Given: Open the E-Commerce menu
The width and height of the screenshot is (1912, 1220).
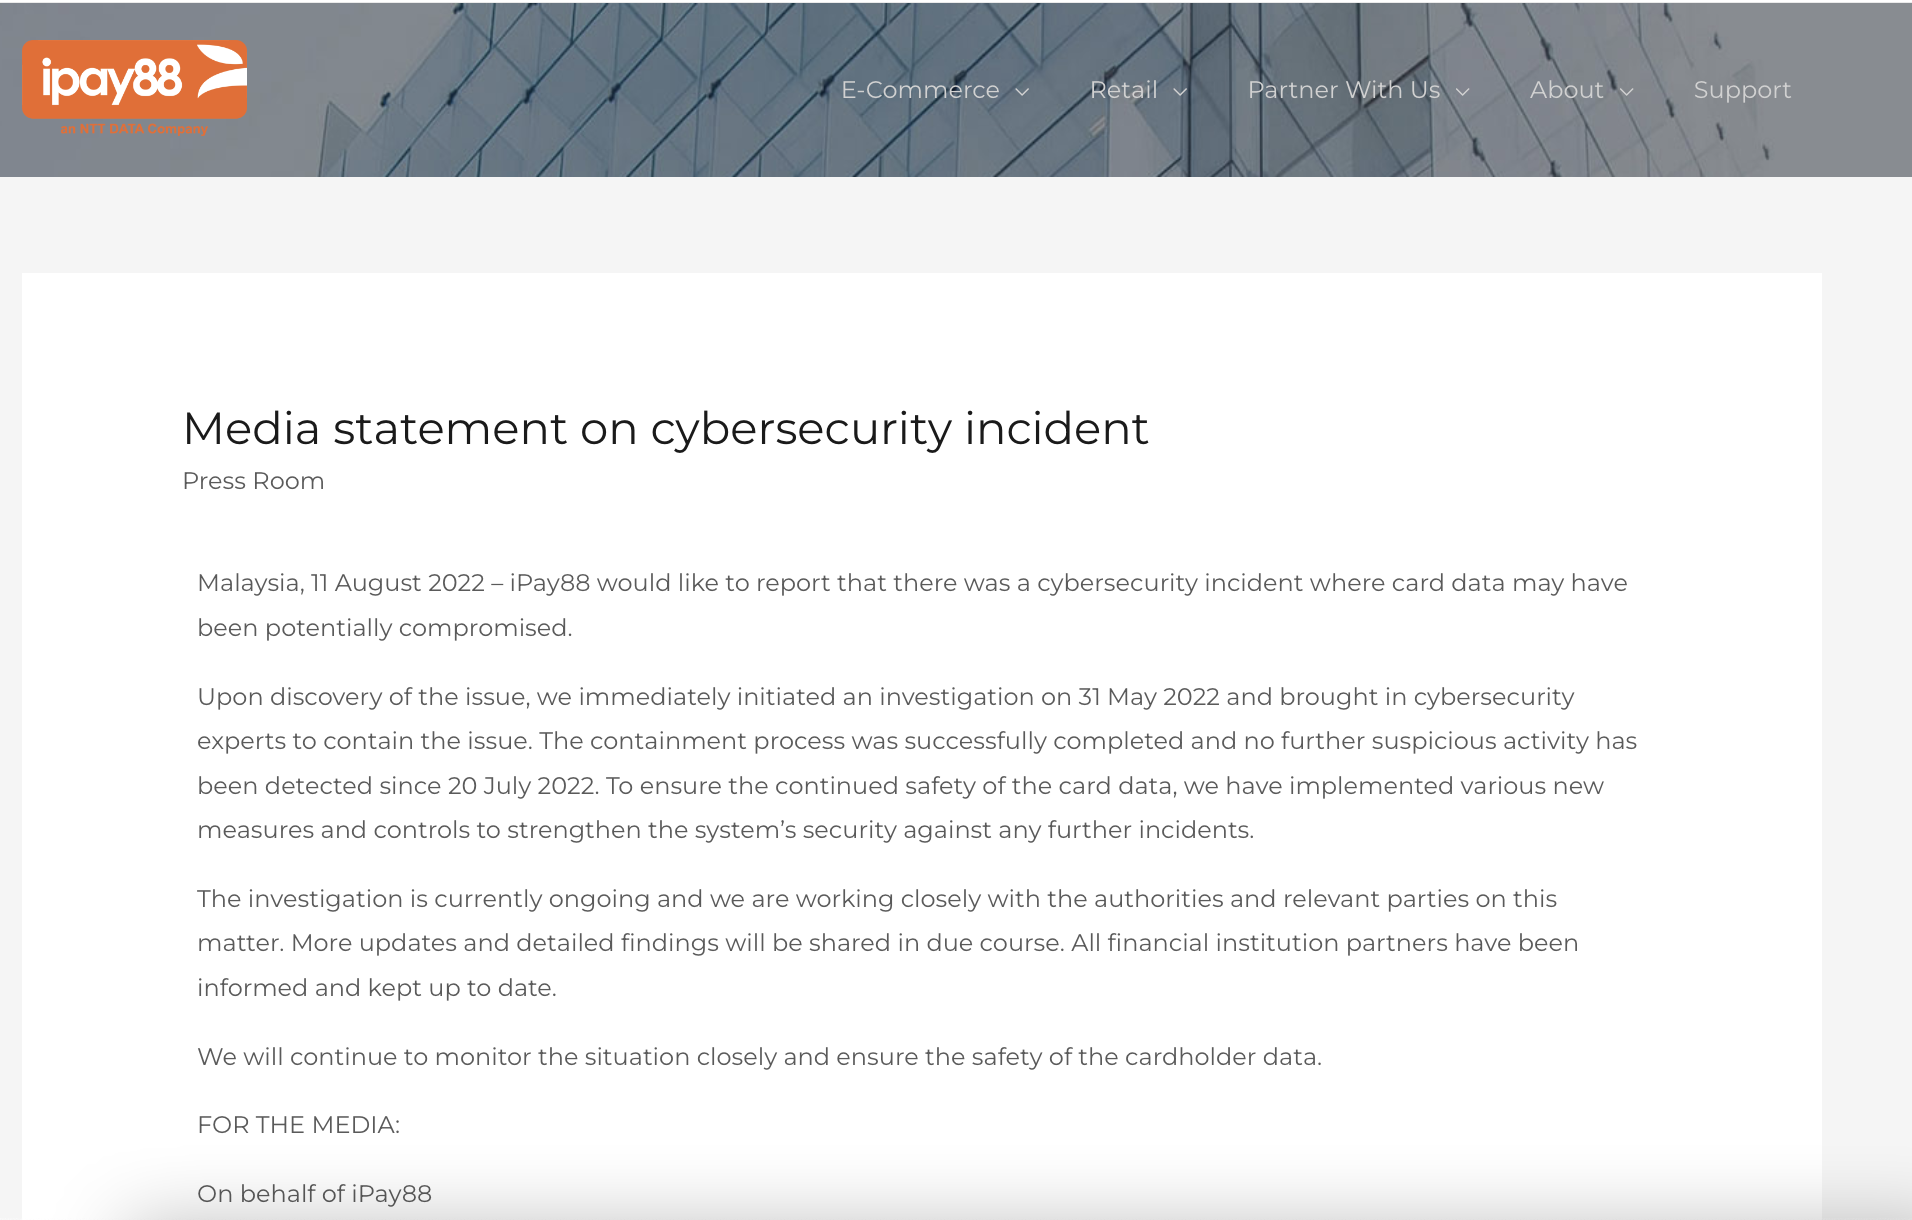Looking at the screenshot, I should (920, 90).
